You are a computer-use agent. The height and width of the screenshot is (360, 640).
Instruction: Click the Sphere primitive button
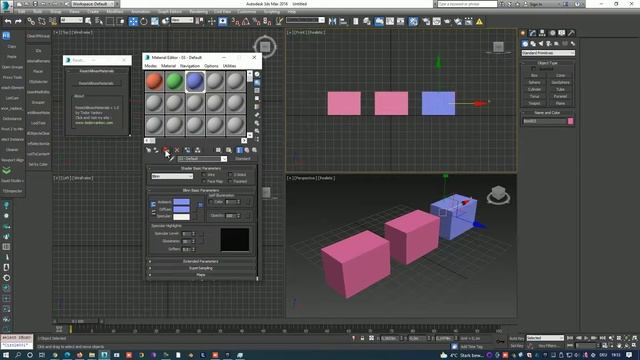click(x=534, y=82)
